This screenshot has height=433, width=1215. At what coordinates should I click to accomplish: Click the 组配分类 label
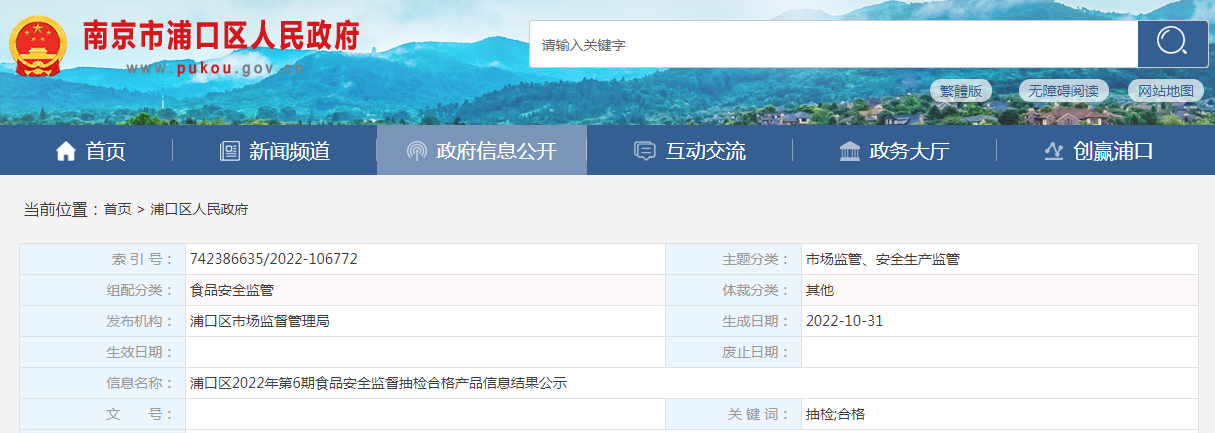click(x=140, y=290)
